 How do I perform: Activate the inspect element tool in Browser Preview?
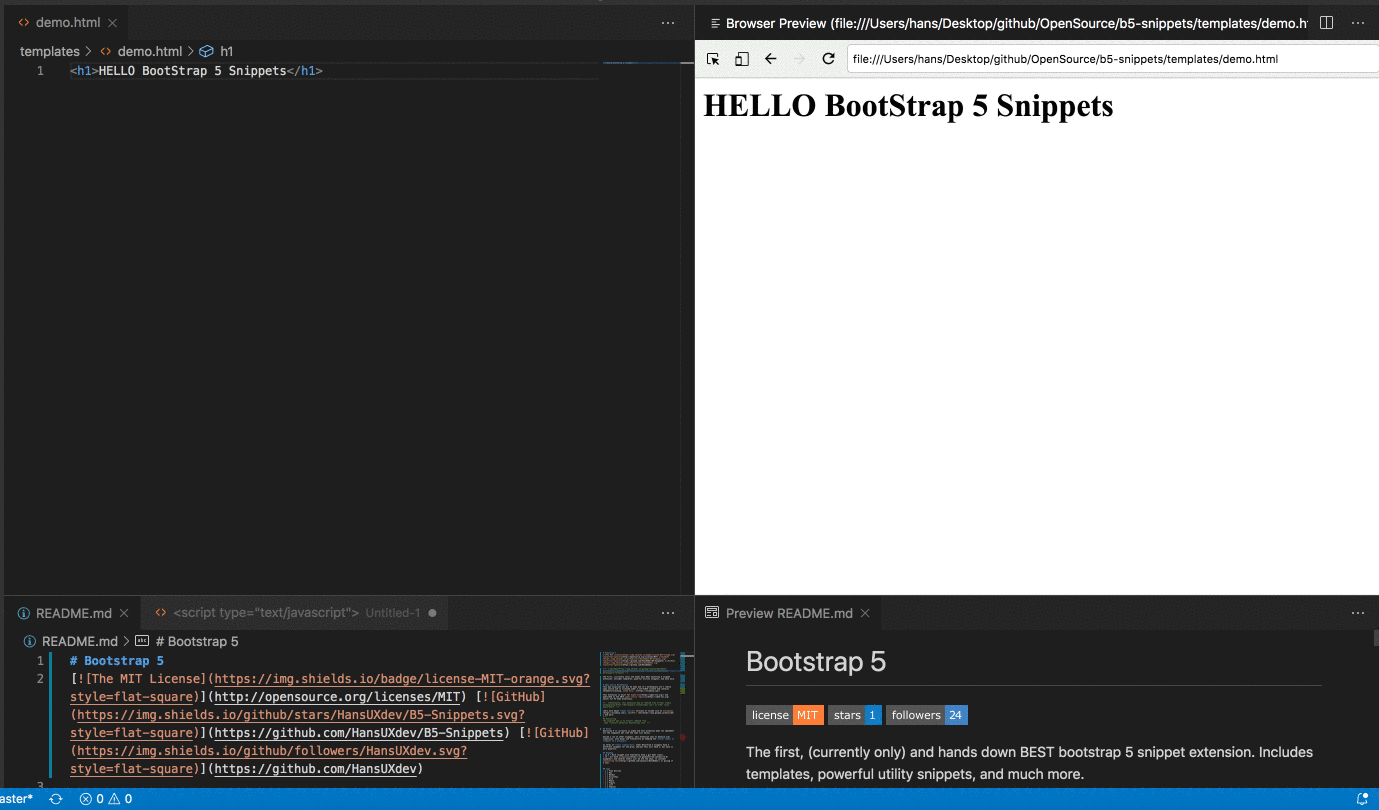point(713,59)
